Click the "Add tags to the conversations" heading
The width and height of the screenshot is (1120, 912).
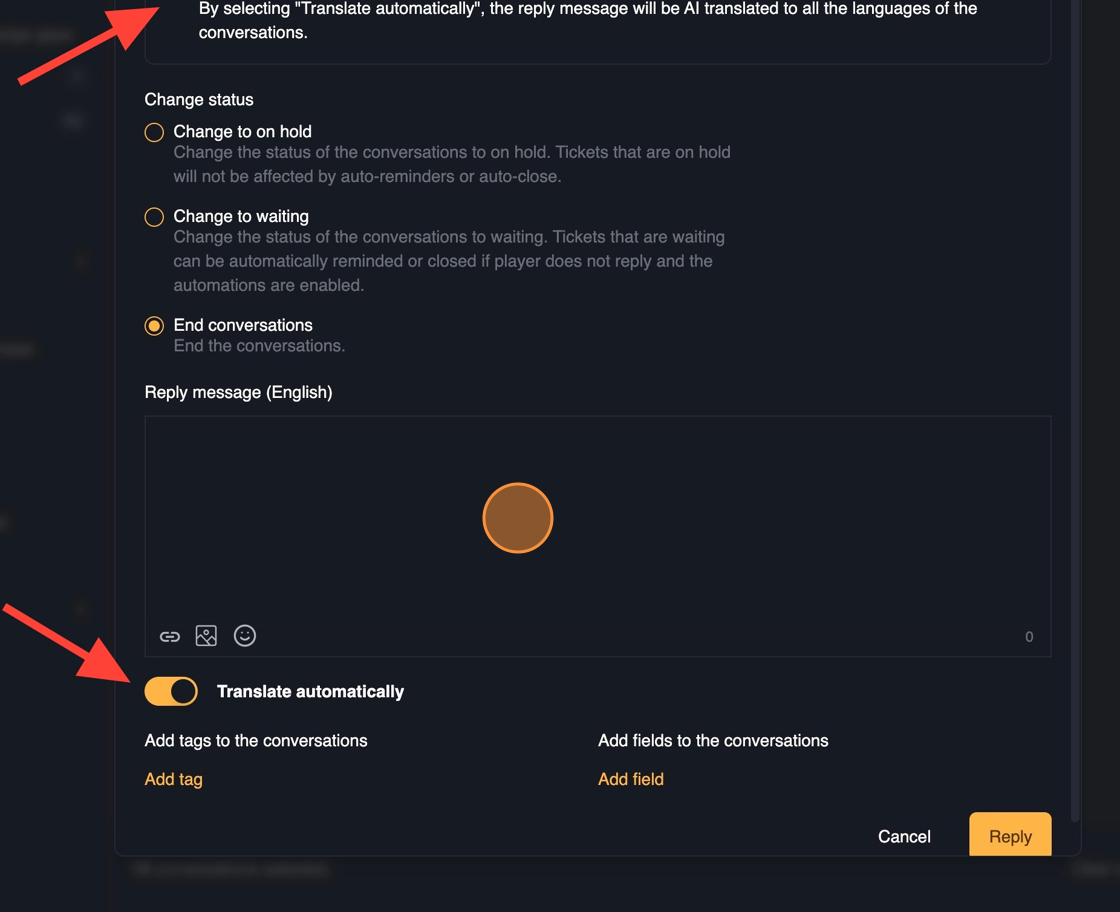click(256, 741)
